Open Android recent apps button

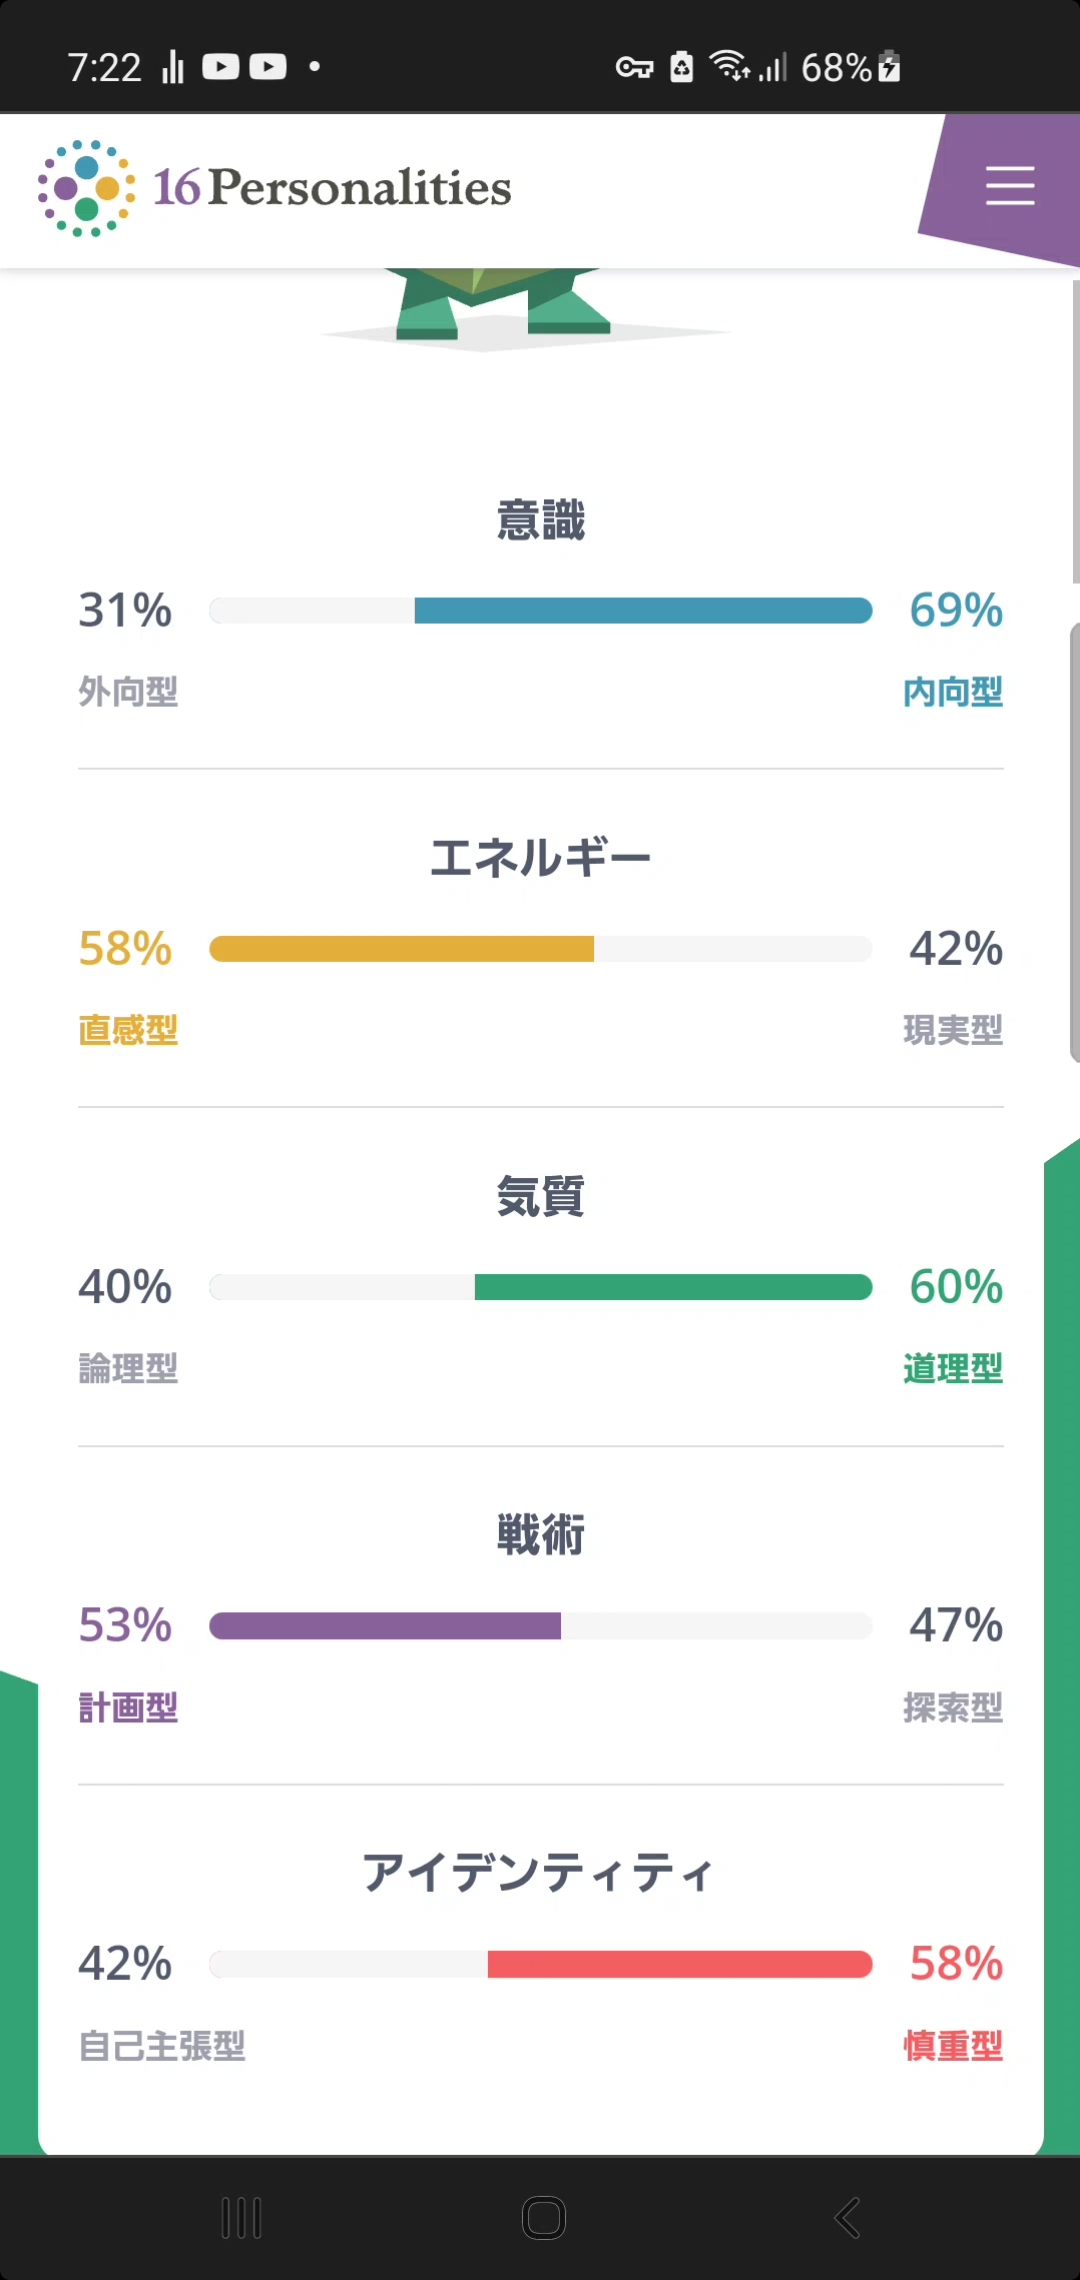(x=241, y=2217)
